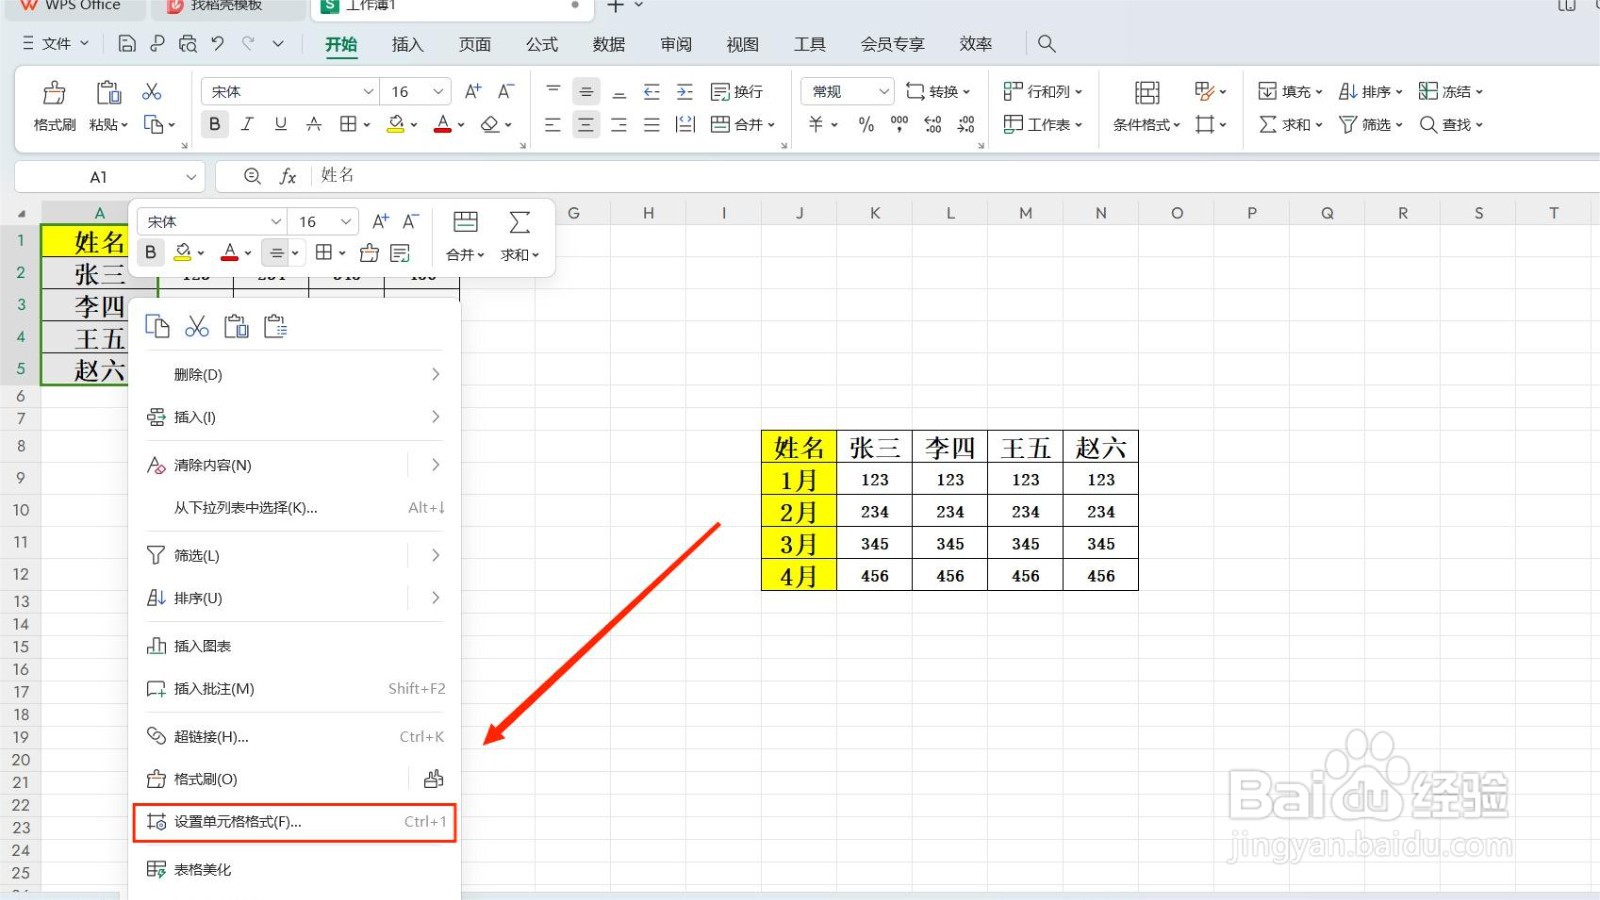Apply Wrap Text 换行 from the ribbon
Viewport: 1600px width, 900px height.
pos(736,91)
